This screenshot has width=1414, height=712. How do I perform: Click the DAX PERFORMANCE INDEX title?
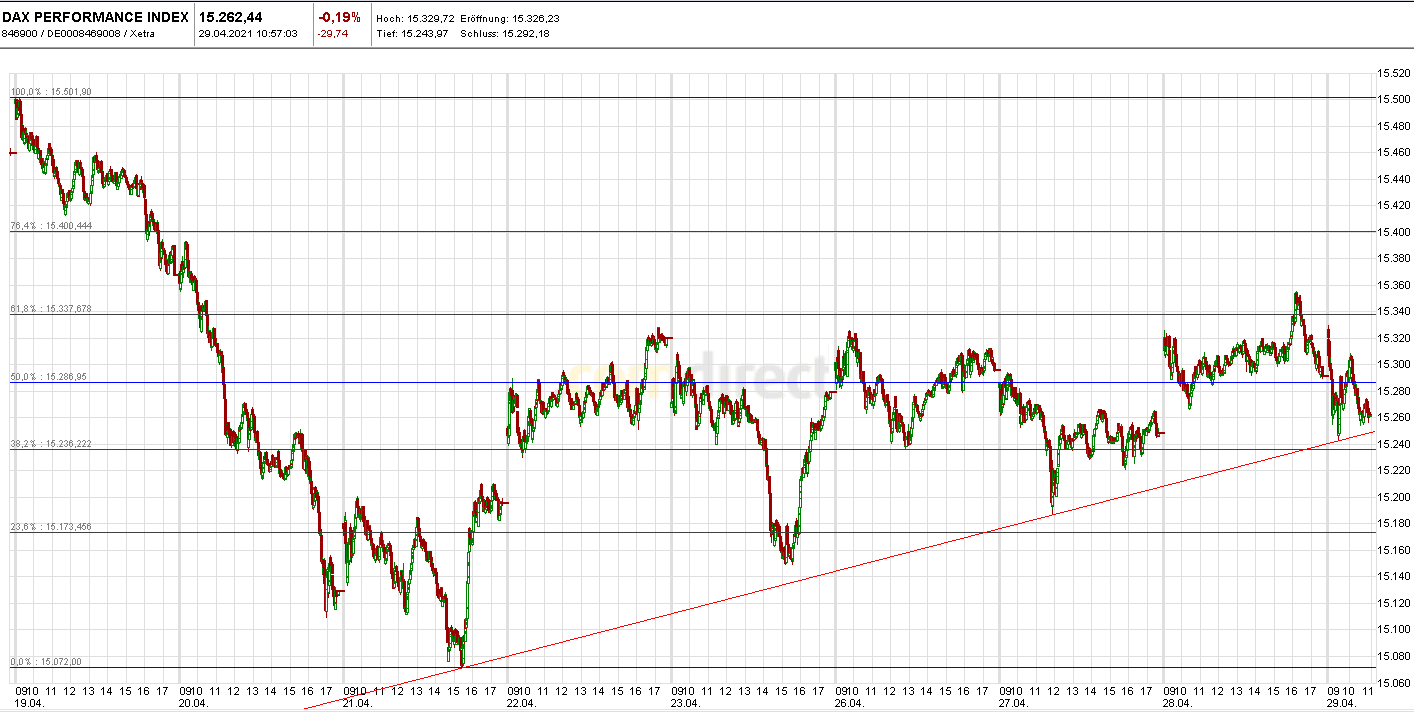[x=96, y=16]
